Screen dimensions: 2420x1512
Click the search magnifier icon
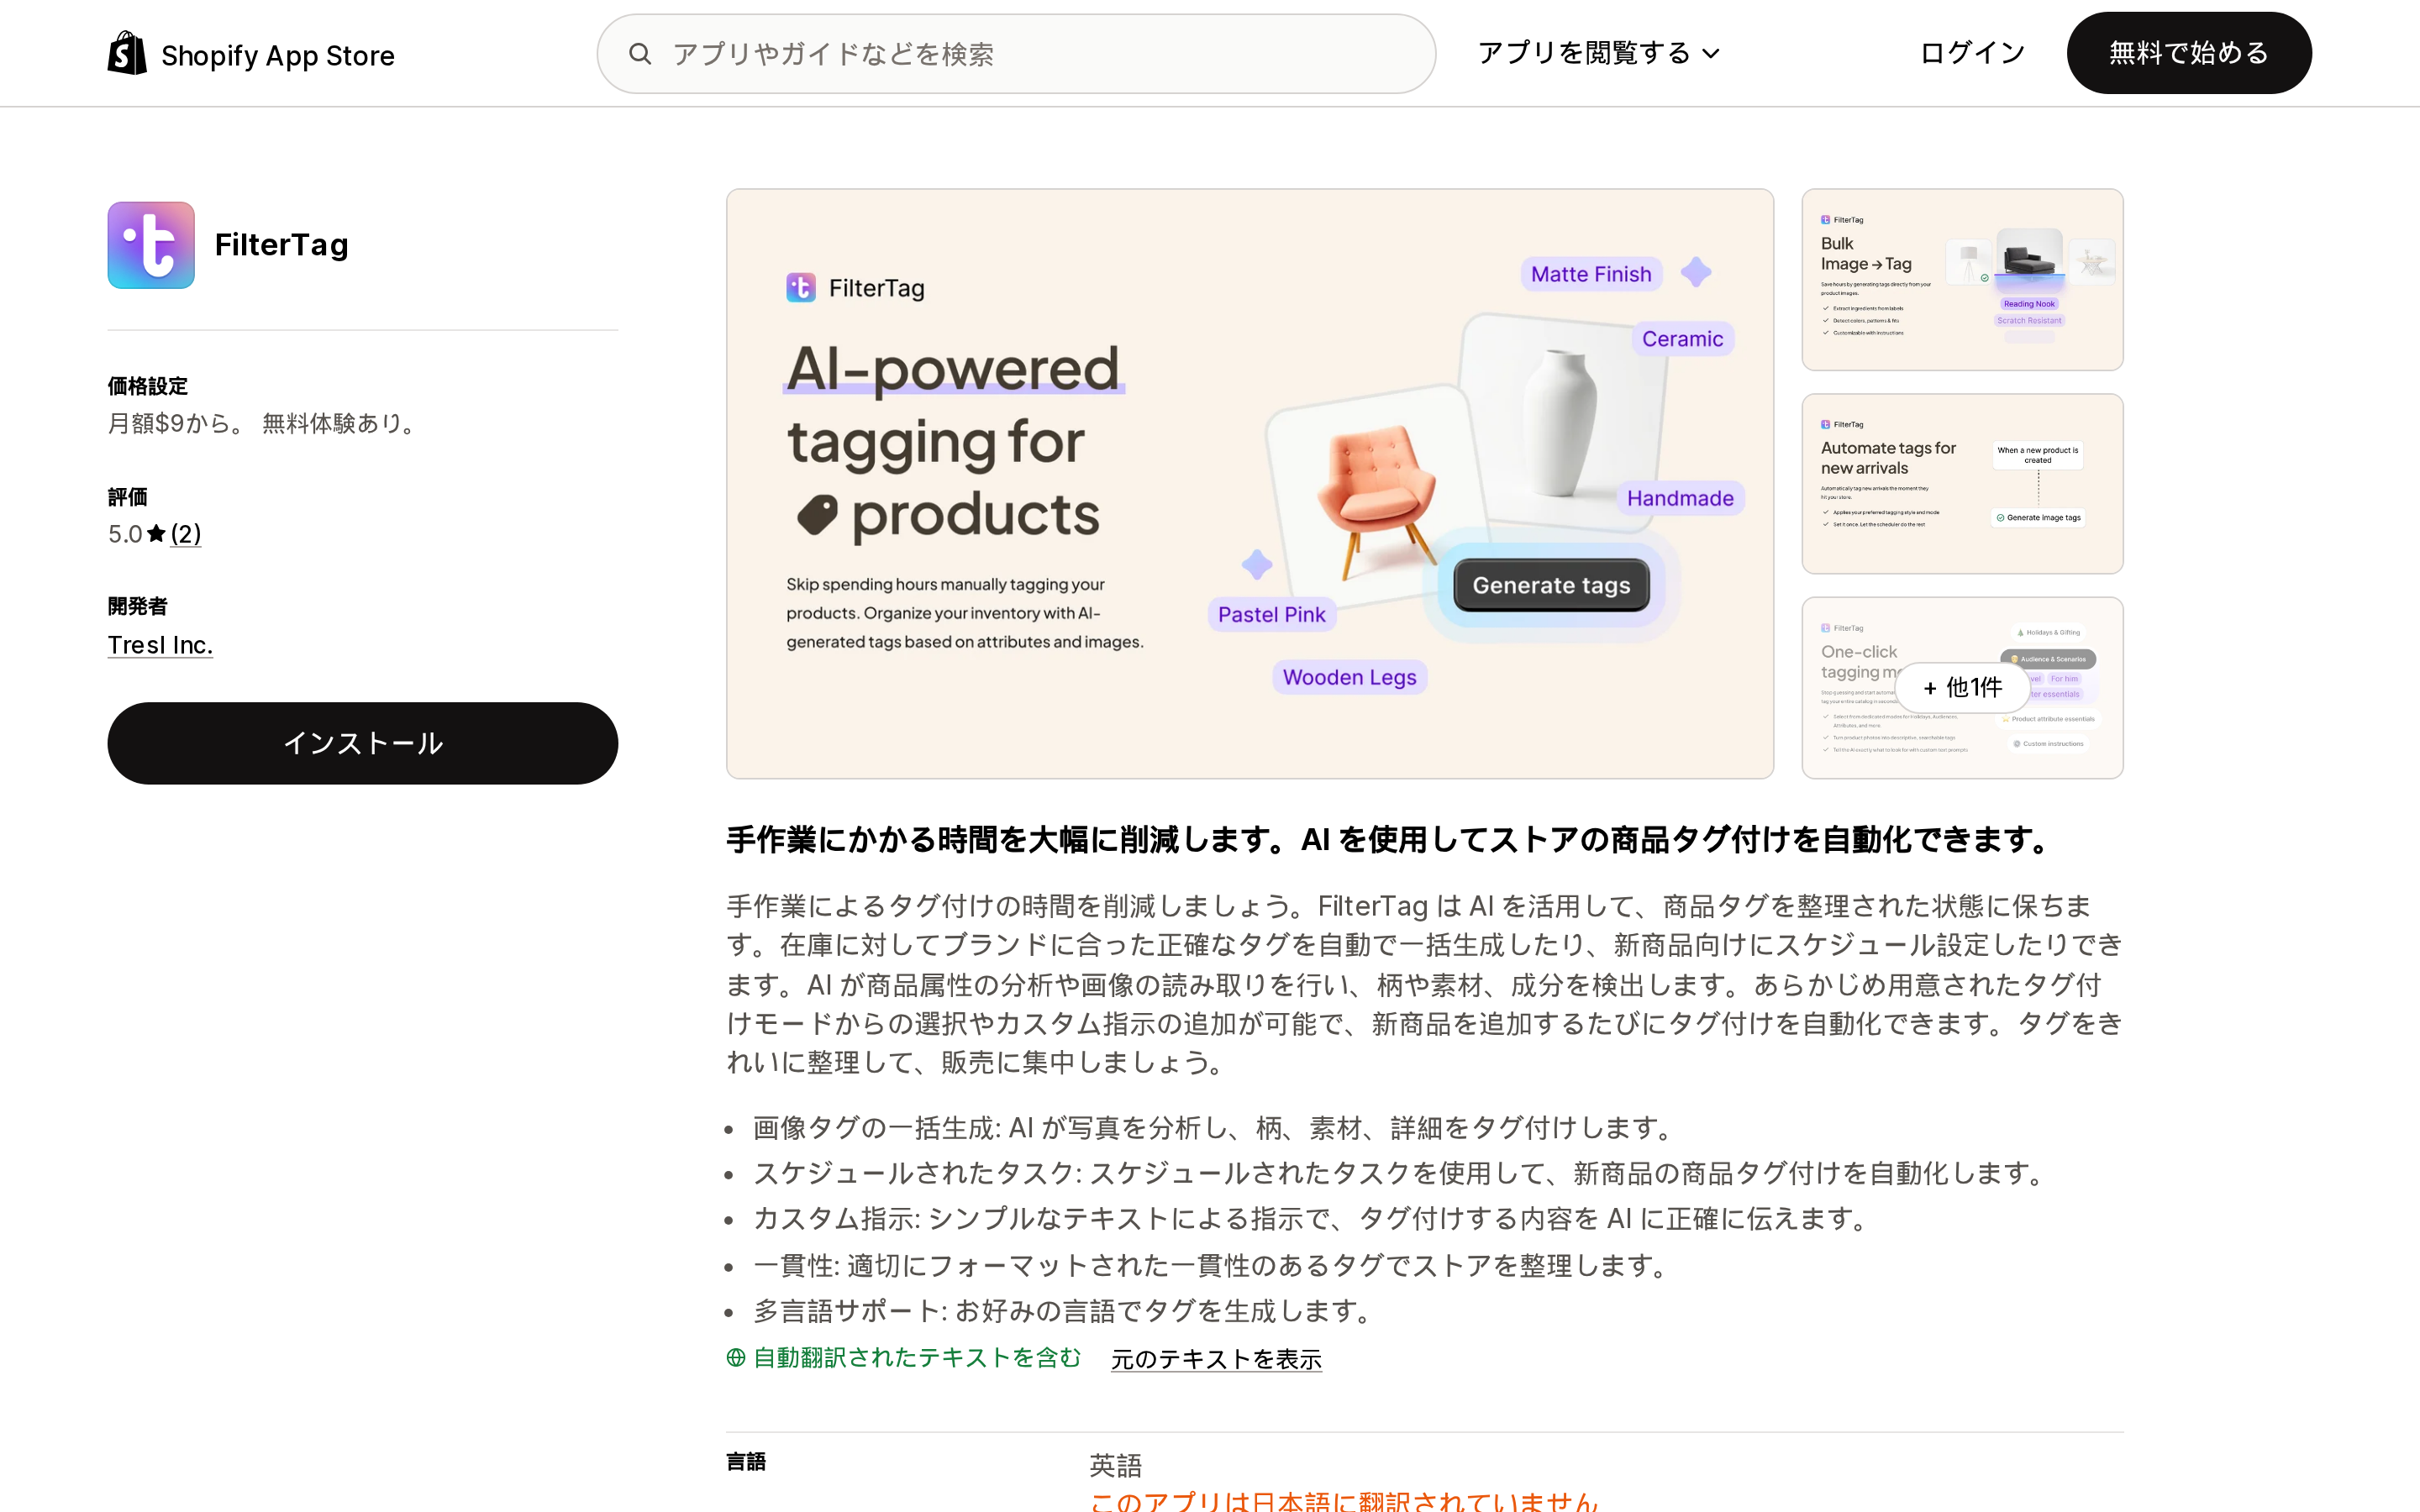point(640,54)
